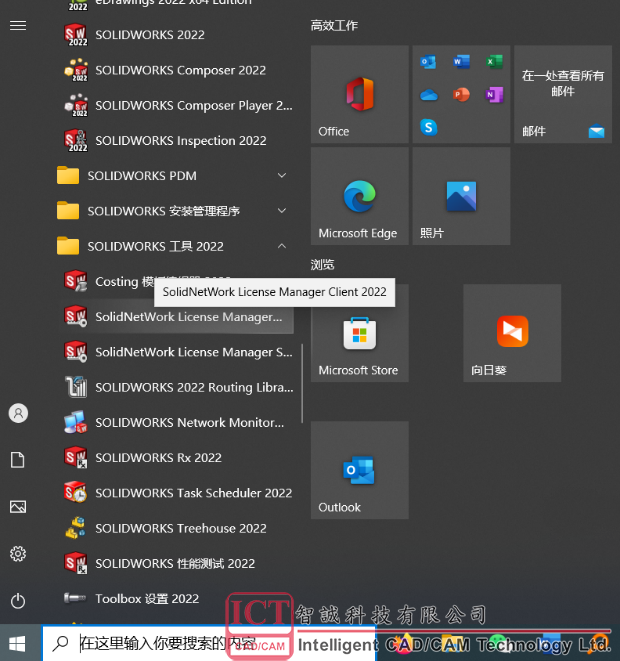
Task: Open the Outlook tile
Action: (x=360, y=470)
